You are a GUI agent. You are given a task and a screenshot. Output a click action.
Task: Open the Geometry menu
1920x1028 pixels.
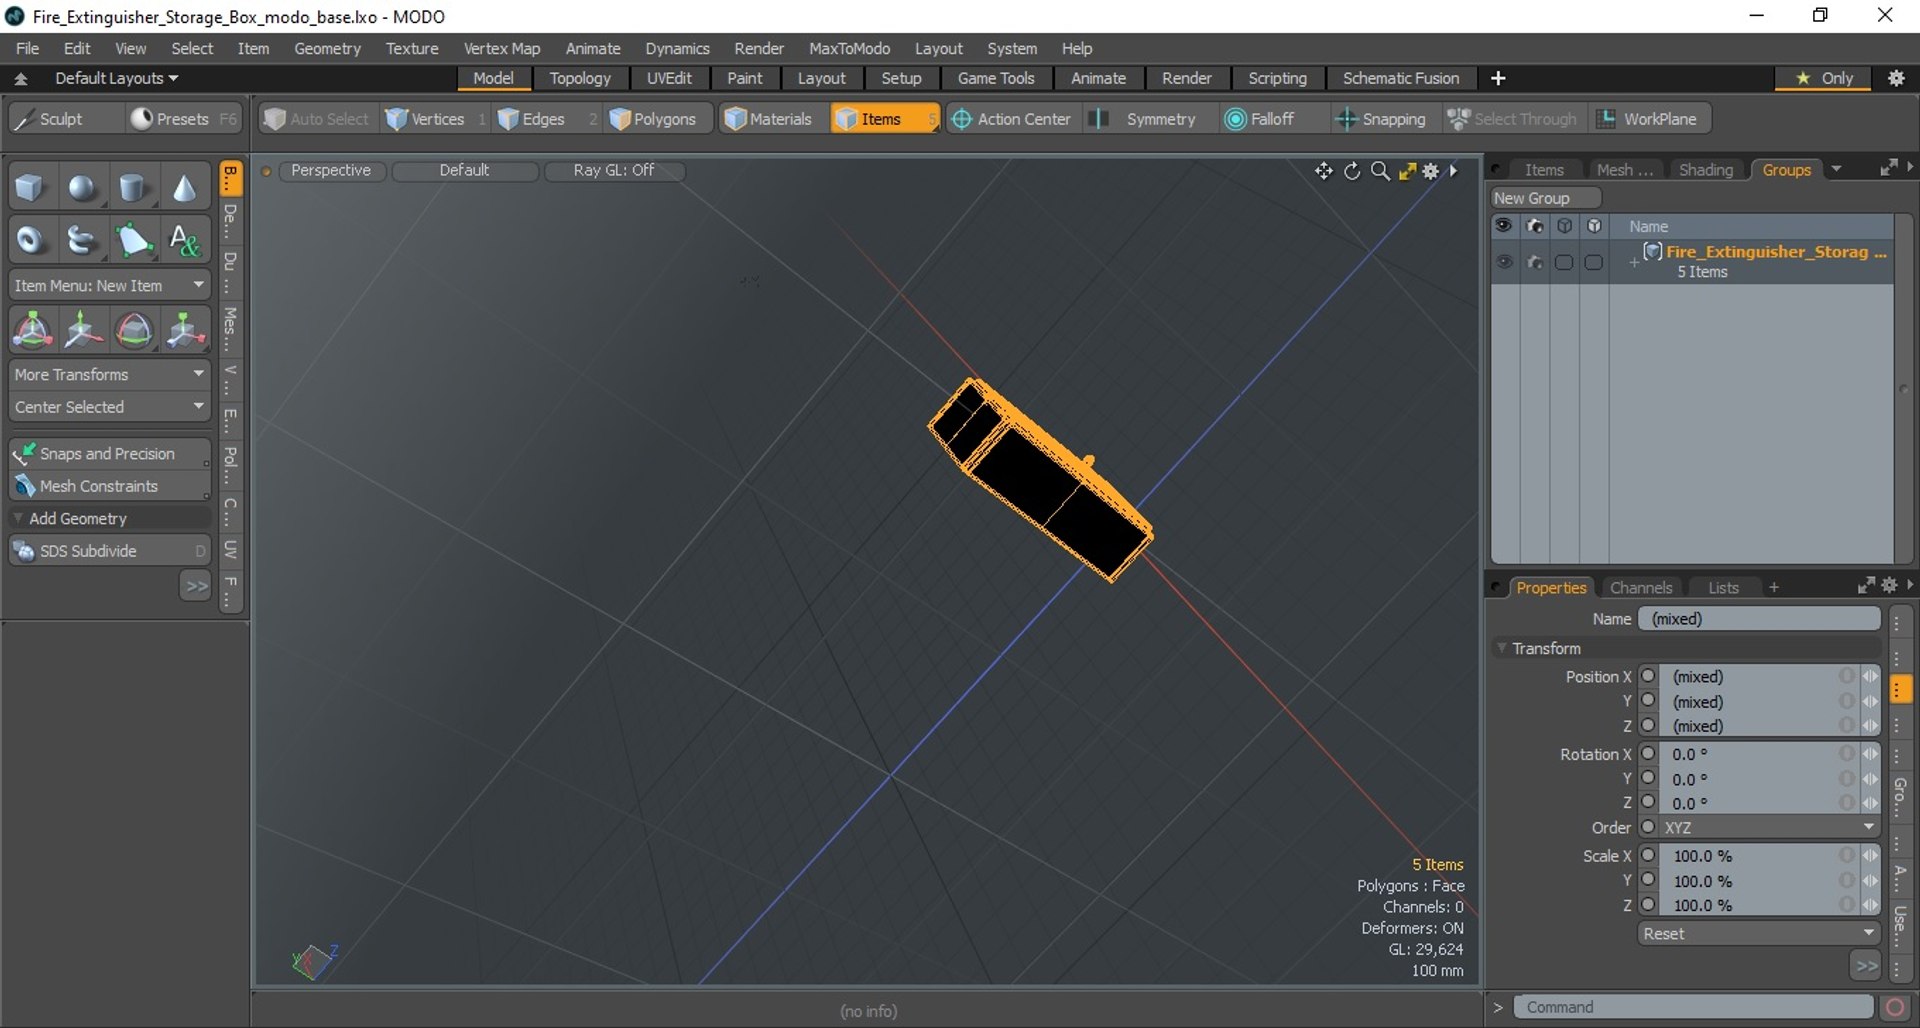[x=327, y=48]
